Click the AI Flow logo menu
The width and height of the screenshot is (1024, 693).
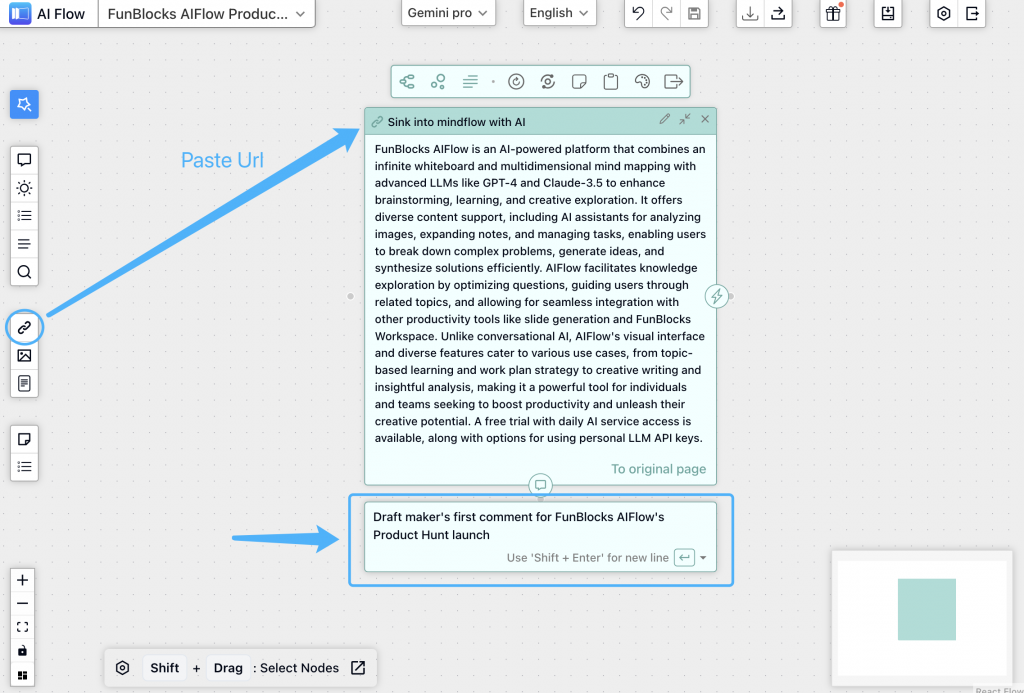[48, 14]
